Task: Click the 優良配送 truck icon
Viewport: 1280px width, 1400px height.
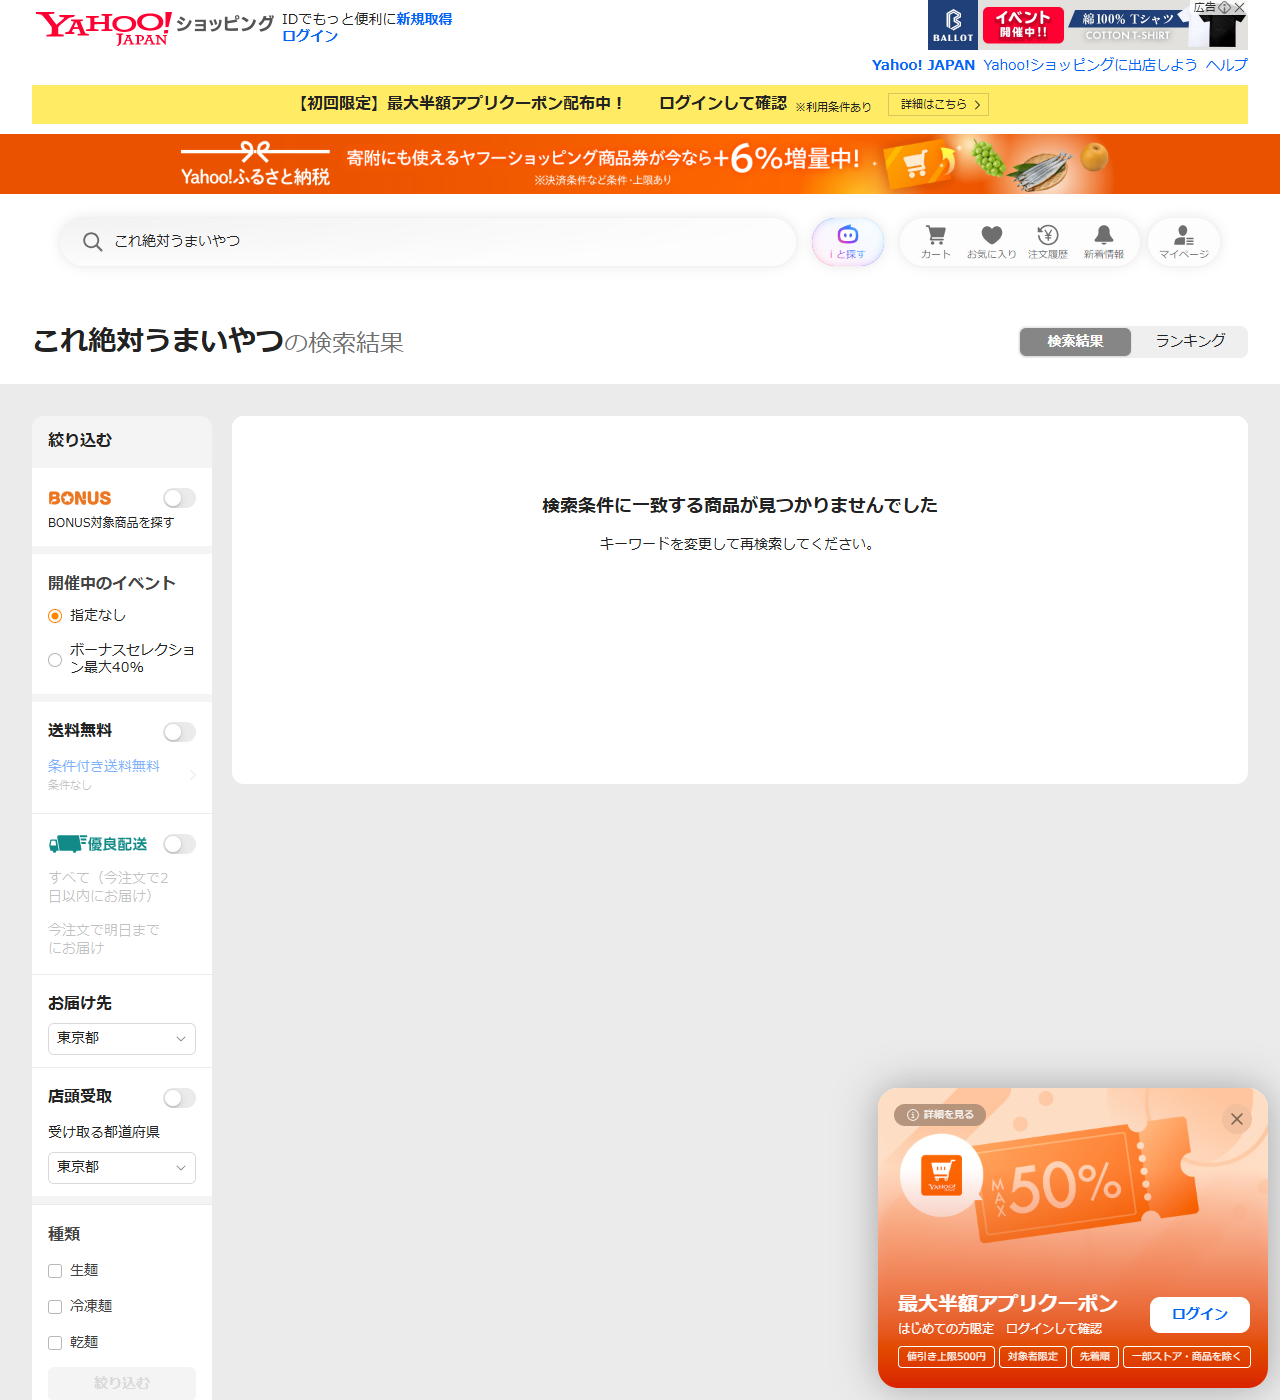Action: (x=67, y=844)
